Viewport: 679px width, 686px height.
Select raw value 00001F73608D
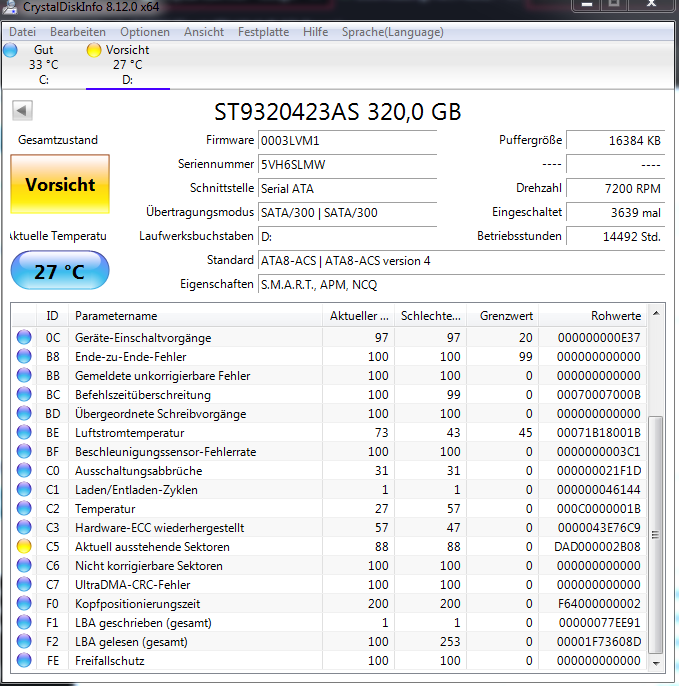pyautogui.click(x=599, y=642)
